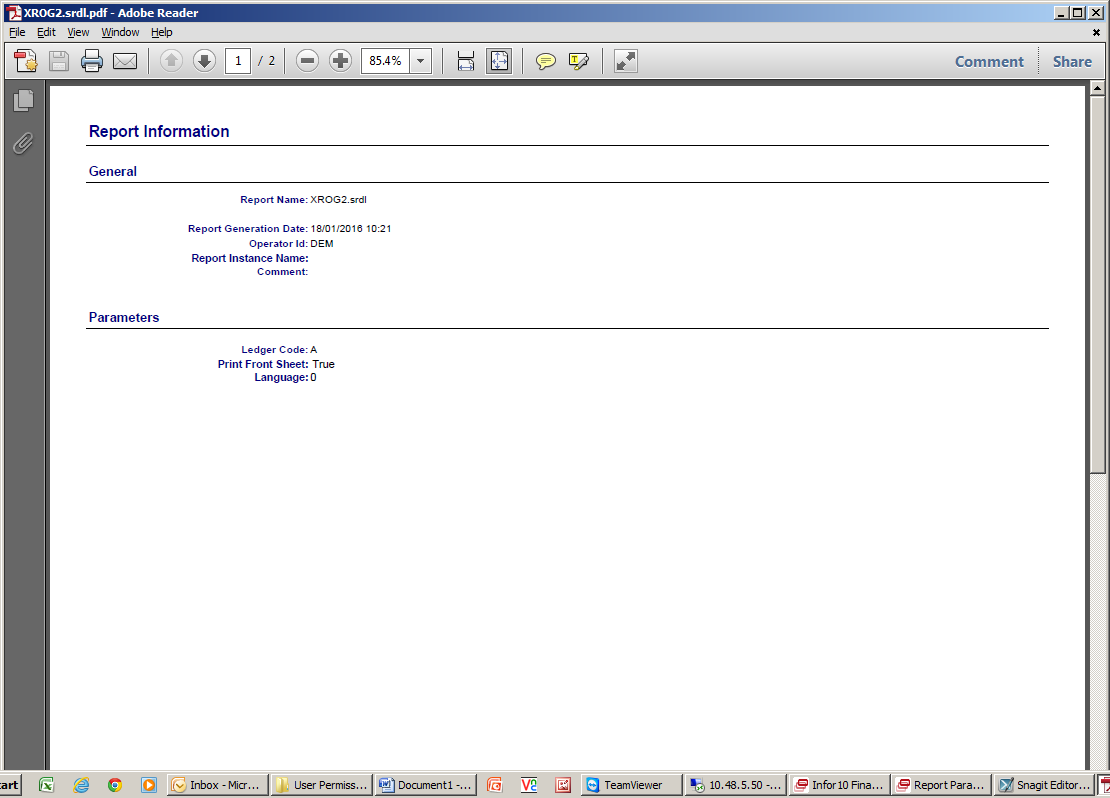1110x798 pixels.
Task: Click the Report Information heading
Action: point(159,132)
